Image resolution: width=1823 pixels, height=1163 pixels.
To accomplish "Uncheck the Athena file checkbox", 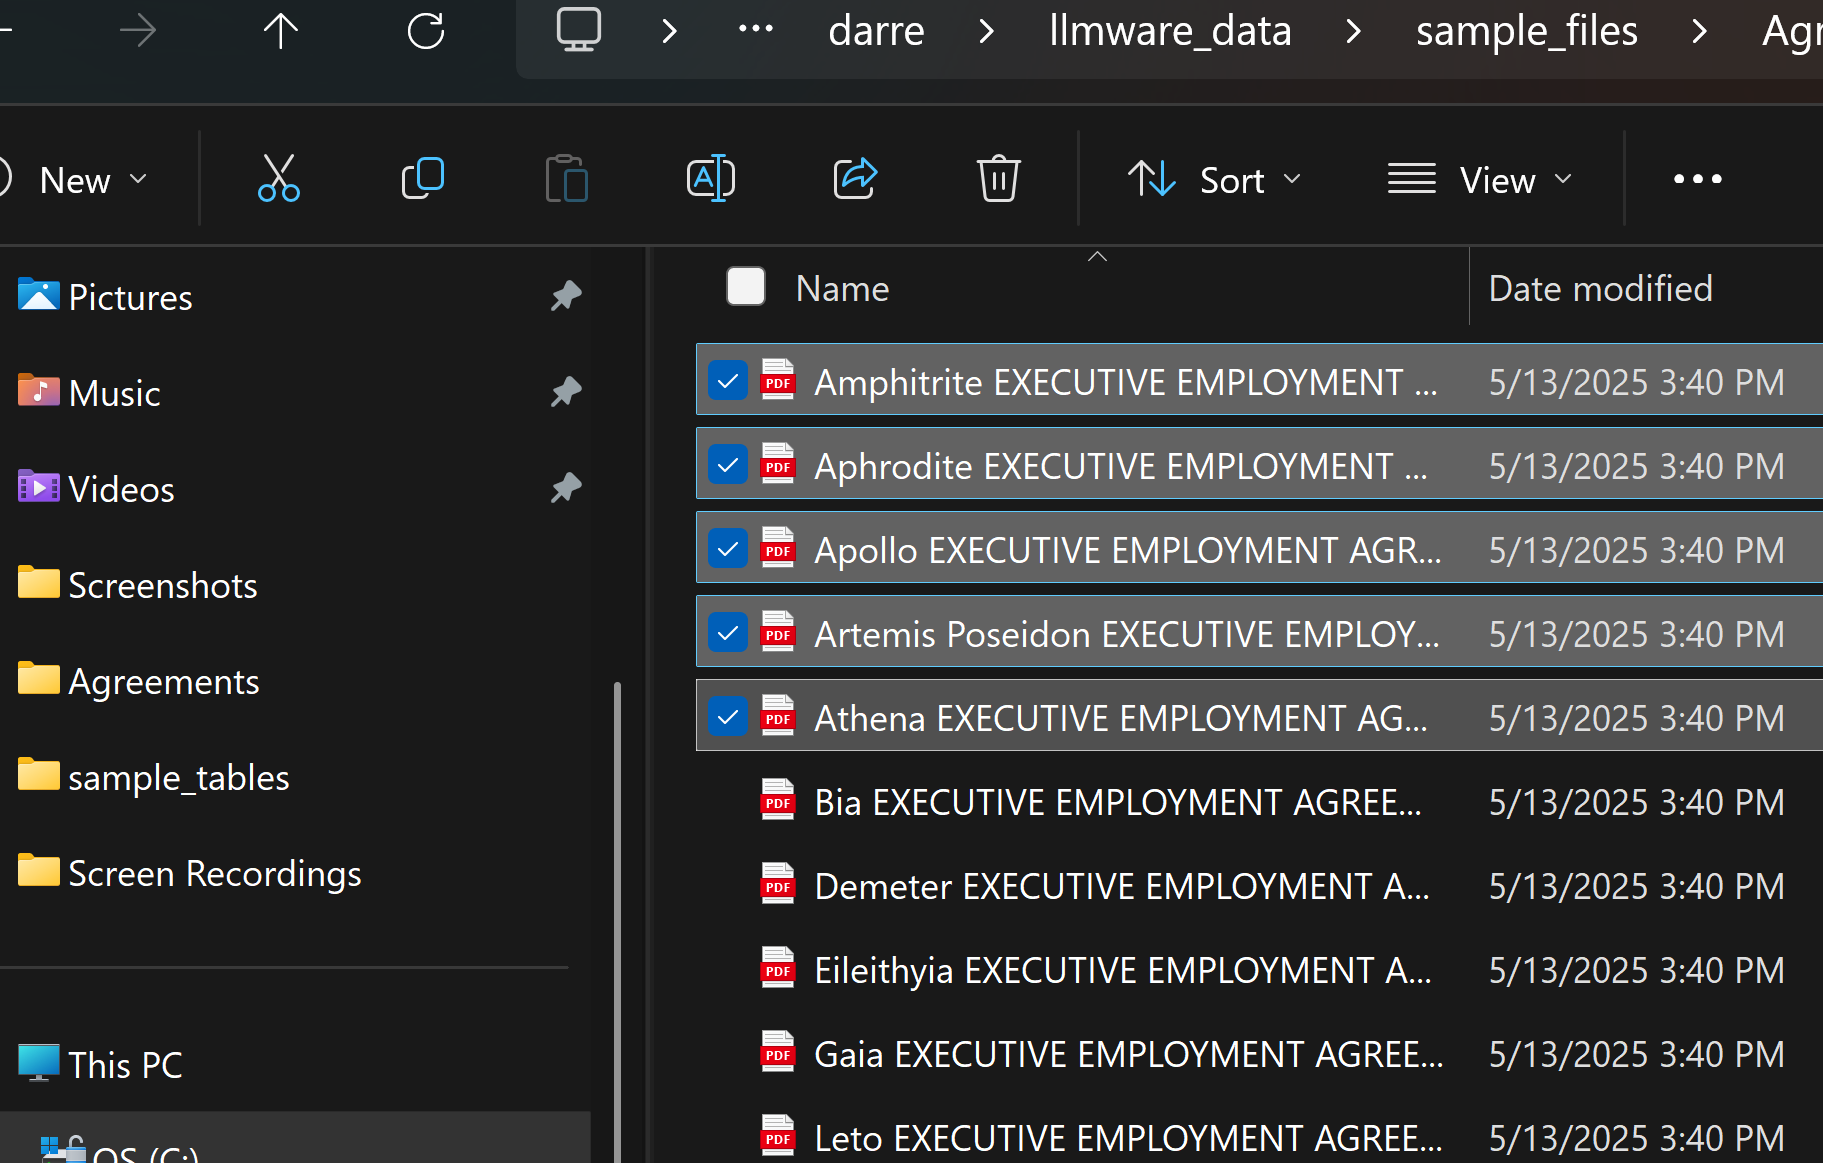I will 728,717.
